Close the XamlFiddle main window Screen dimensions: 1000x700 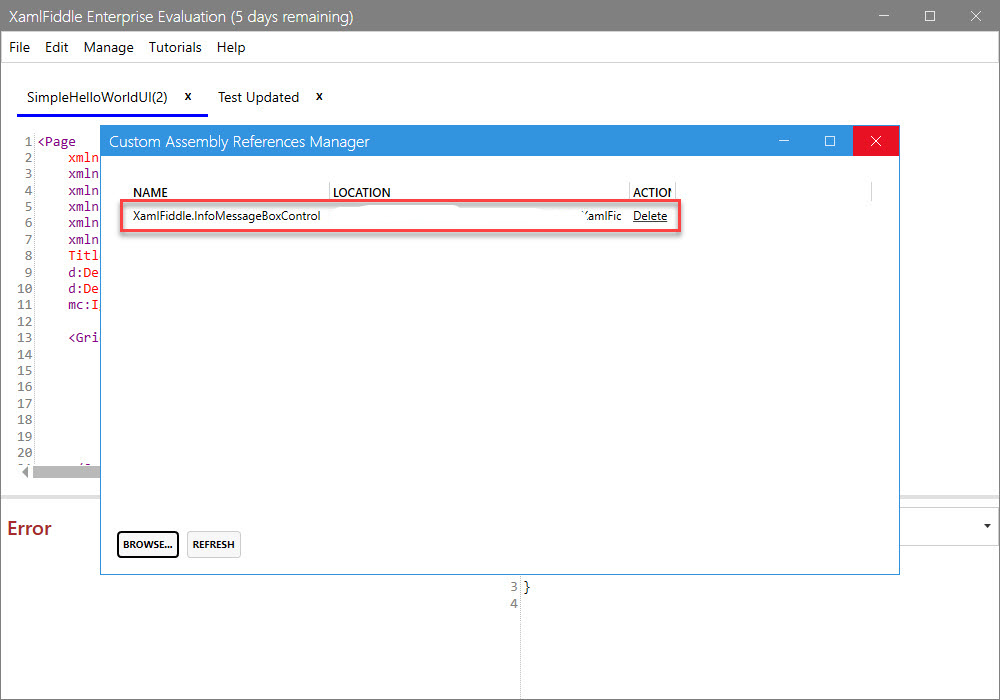point(976,16)
